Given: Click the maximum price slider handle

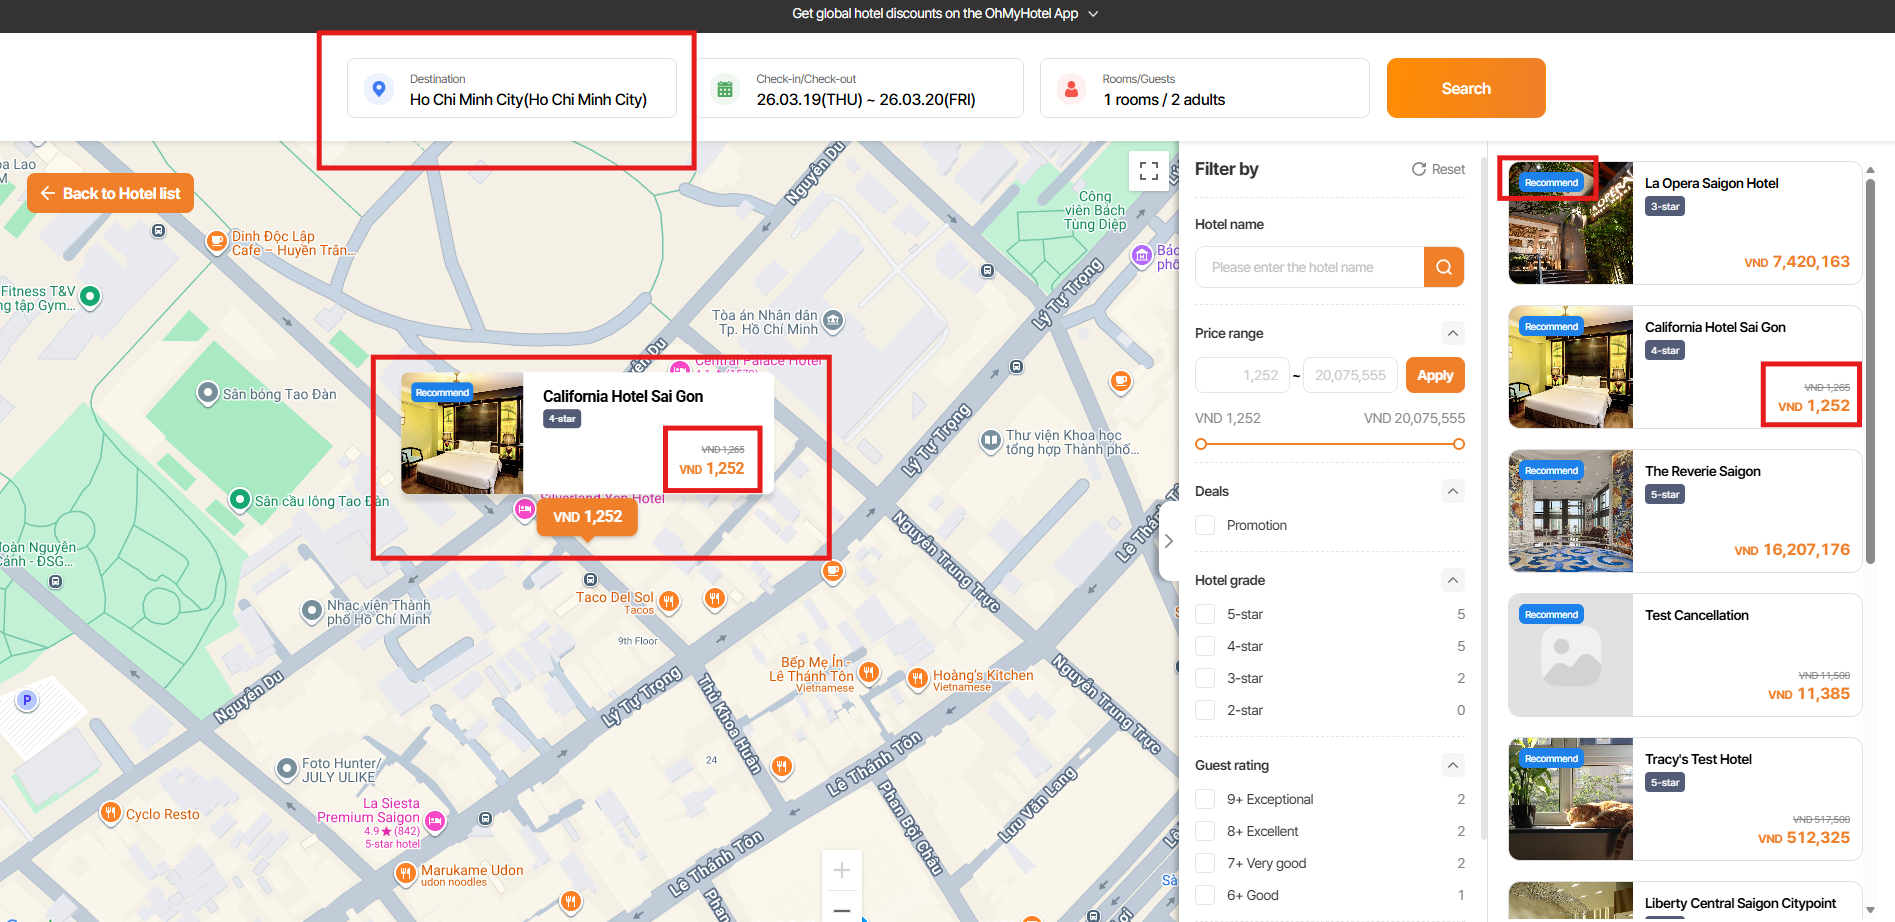Looking at the screenshot, I should click(x=1459, y=444).
